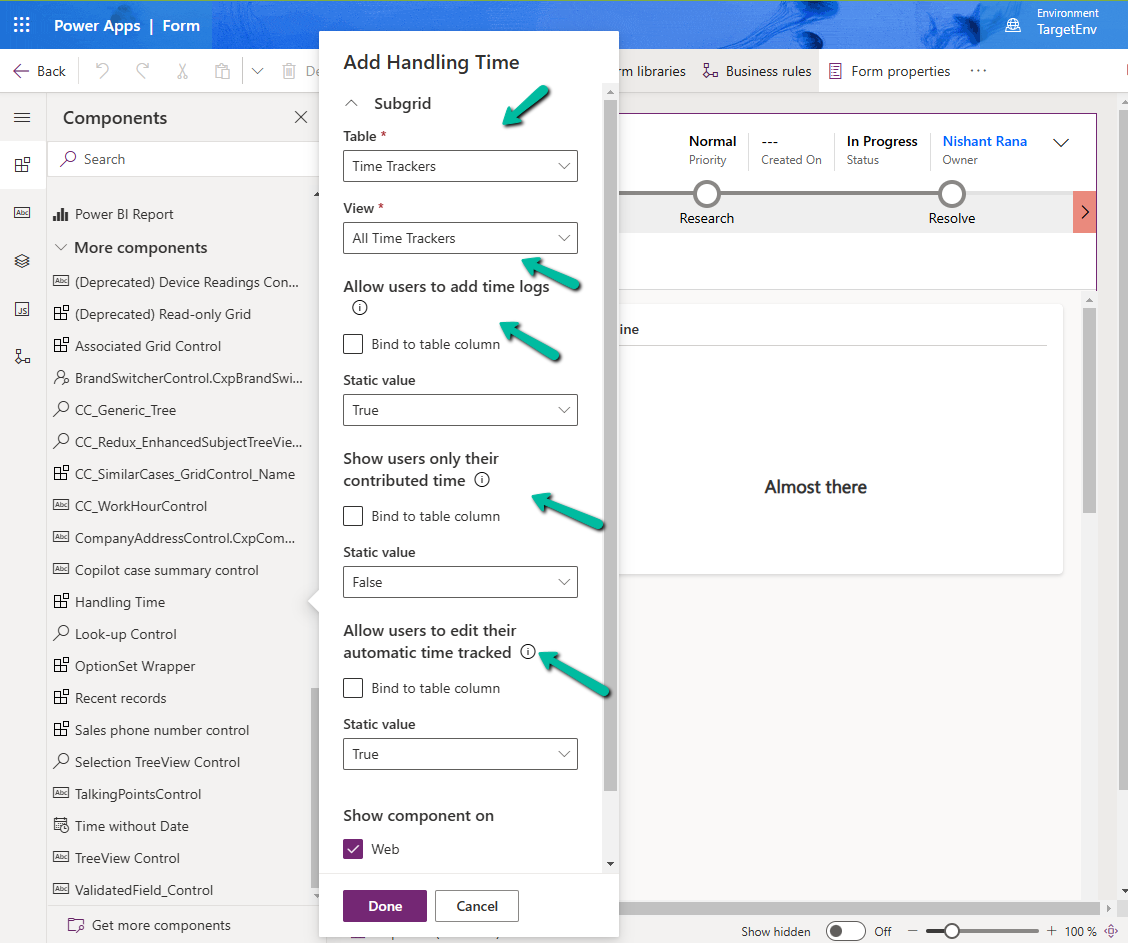This screenshot has height=943, width=1128.
Task: Uncheck the Web checkbox under Show component on
Action: pyautogui.click(x=353, y=848)
